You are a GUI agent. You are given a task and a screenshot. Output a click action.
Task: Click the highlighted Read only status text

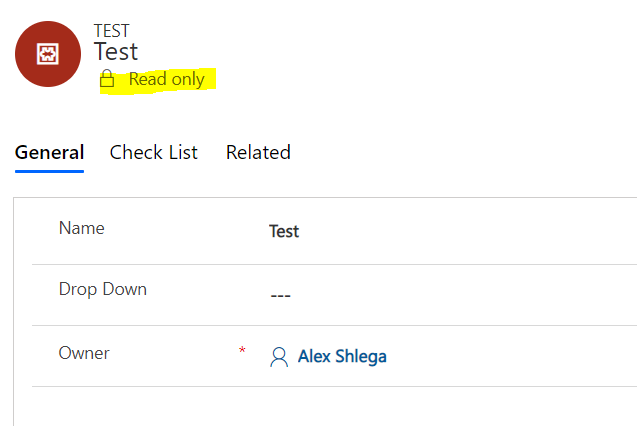(x=166, y=80)
